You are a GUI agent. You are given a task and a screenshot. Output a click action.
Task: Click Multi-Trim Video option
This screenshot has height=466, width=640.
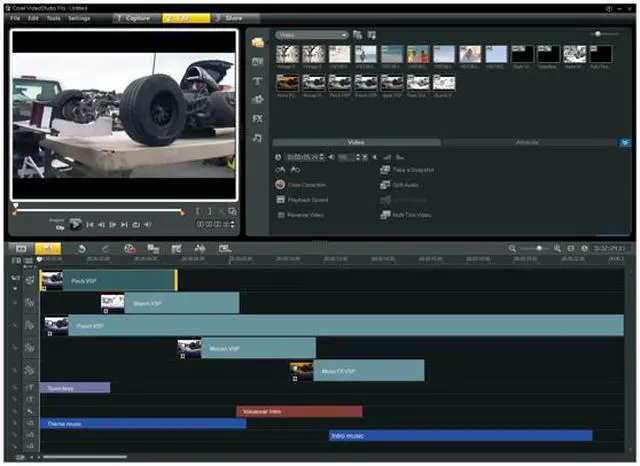pyautogui.click(x=406, y=215)
